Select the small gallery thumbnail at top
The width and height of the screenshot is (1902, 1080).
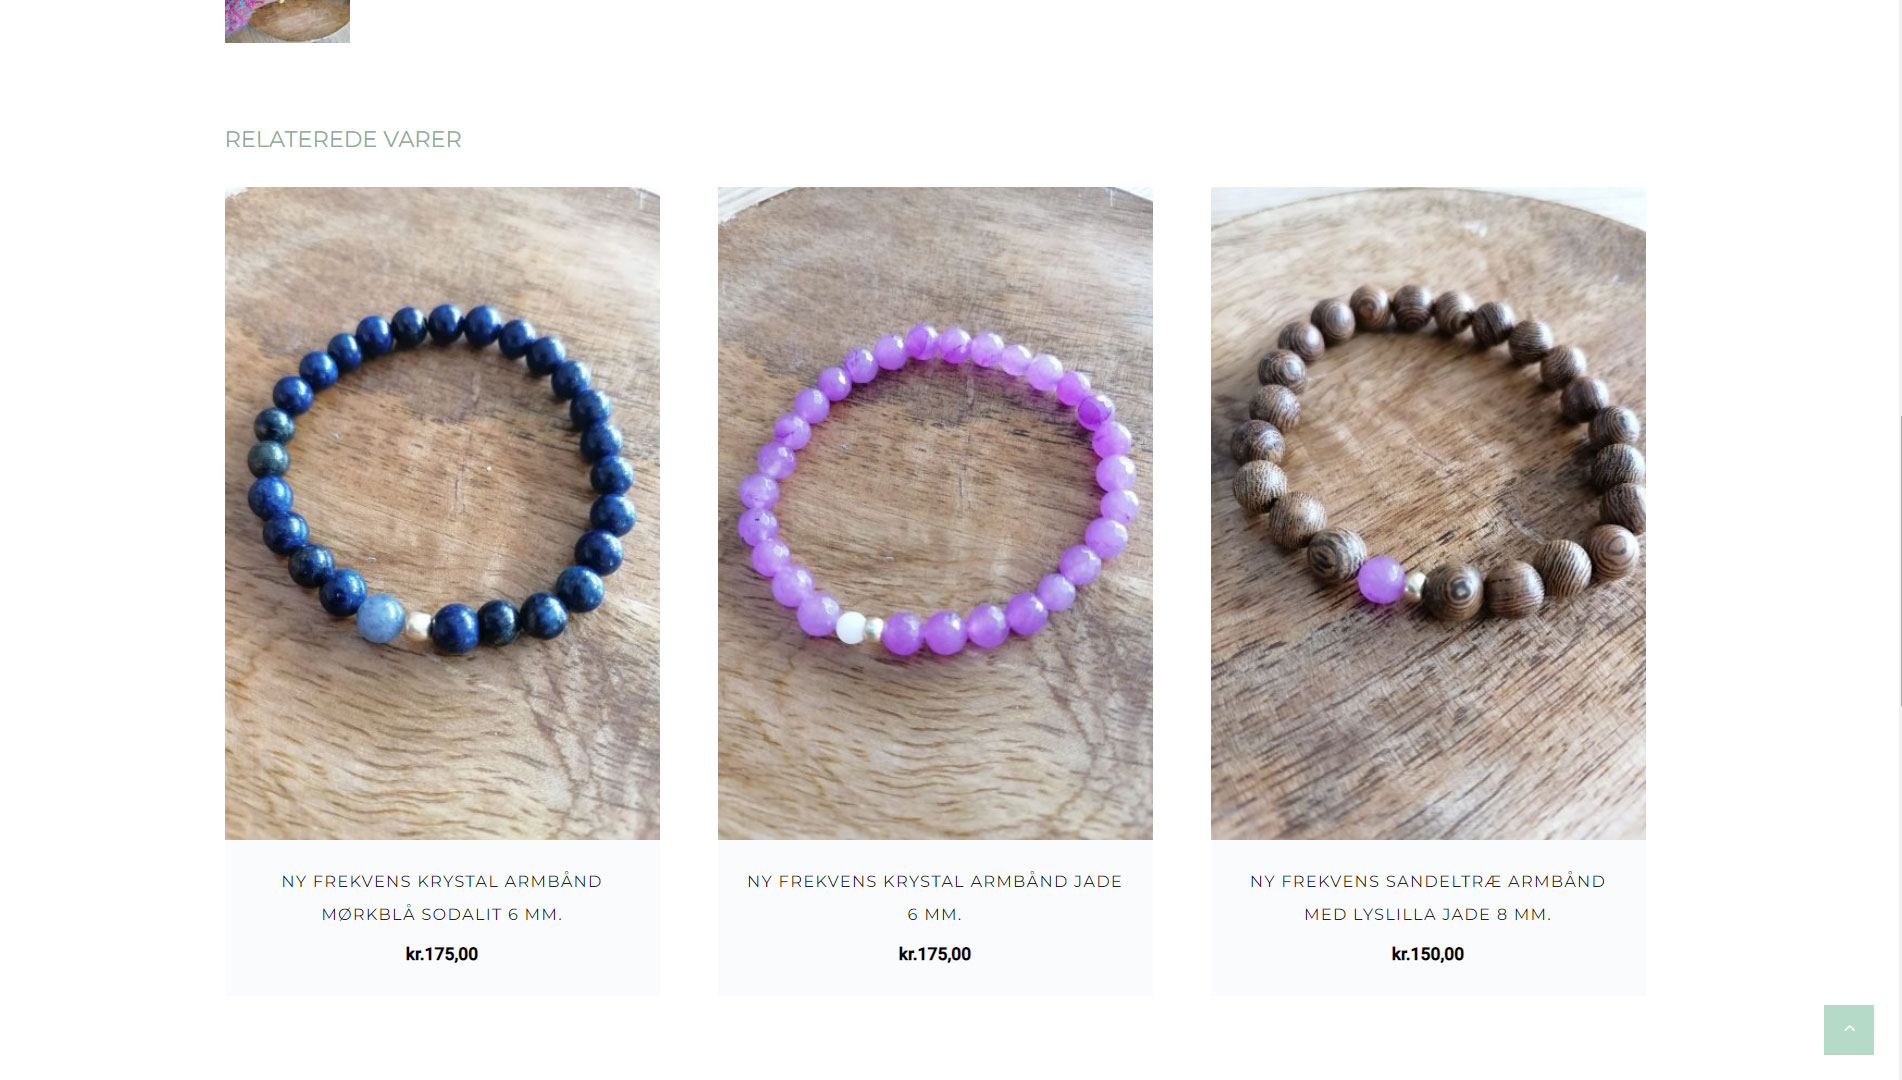click(x=287, y=21)
